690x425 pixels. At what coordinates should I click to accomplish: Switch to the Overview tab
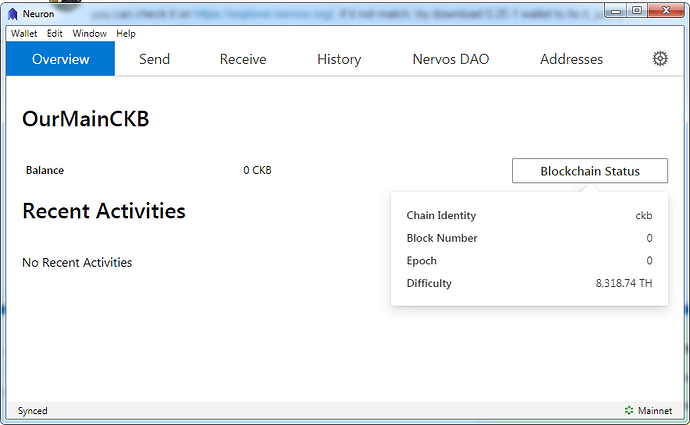click(x=61, y=59)
